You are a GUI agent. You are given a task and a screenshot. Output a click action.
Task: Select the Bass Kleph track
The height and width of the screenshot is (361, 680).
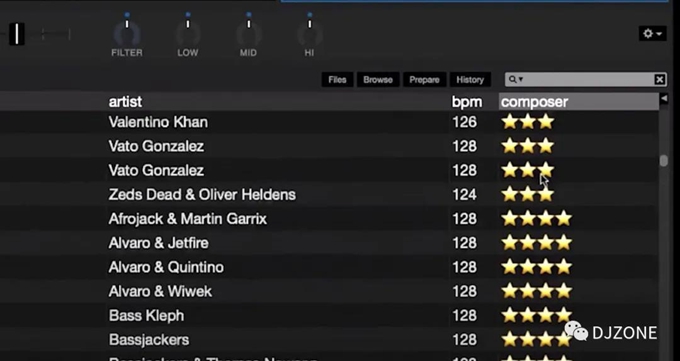(x=330, y=315)
